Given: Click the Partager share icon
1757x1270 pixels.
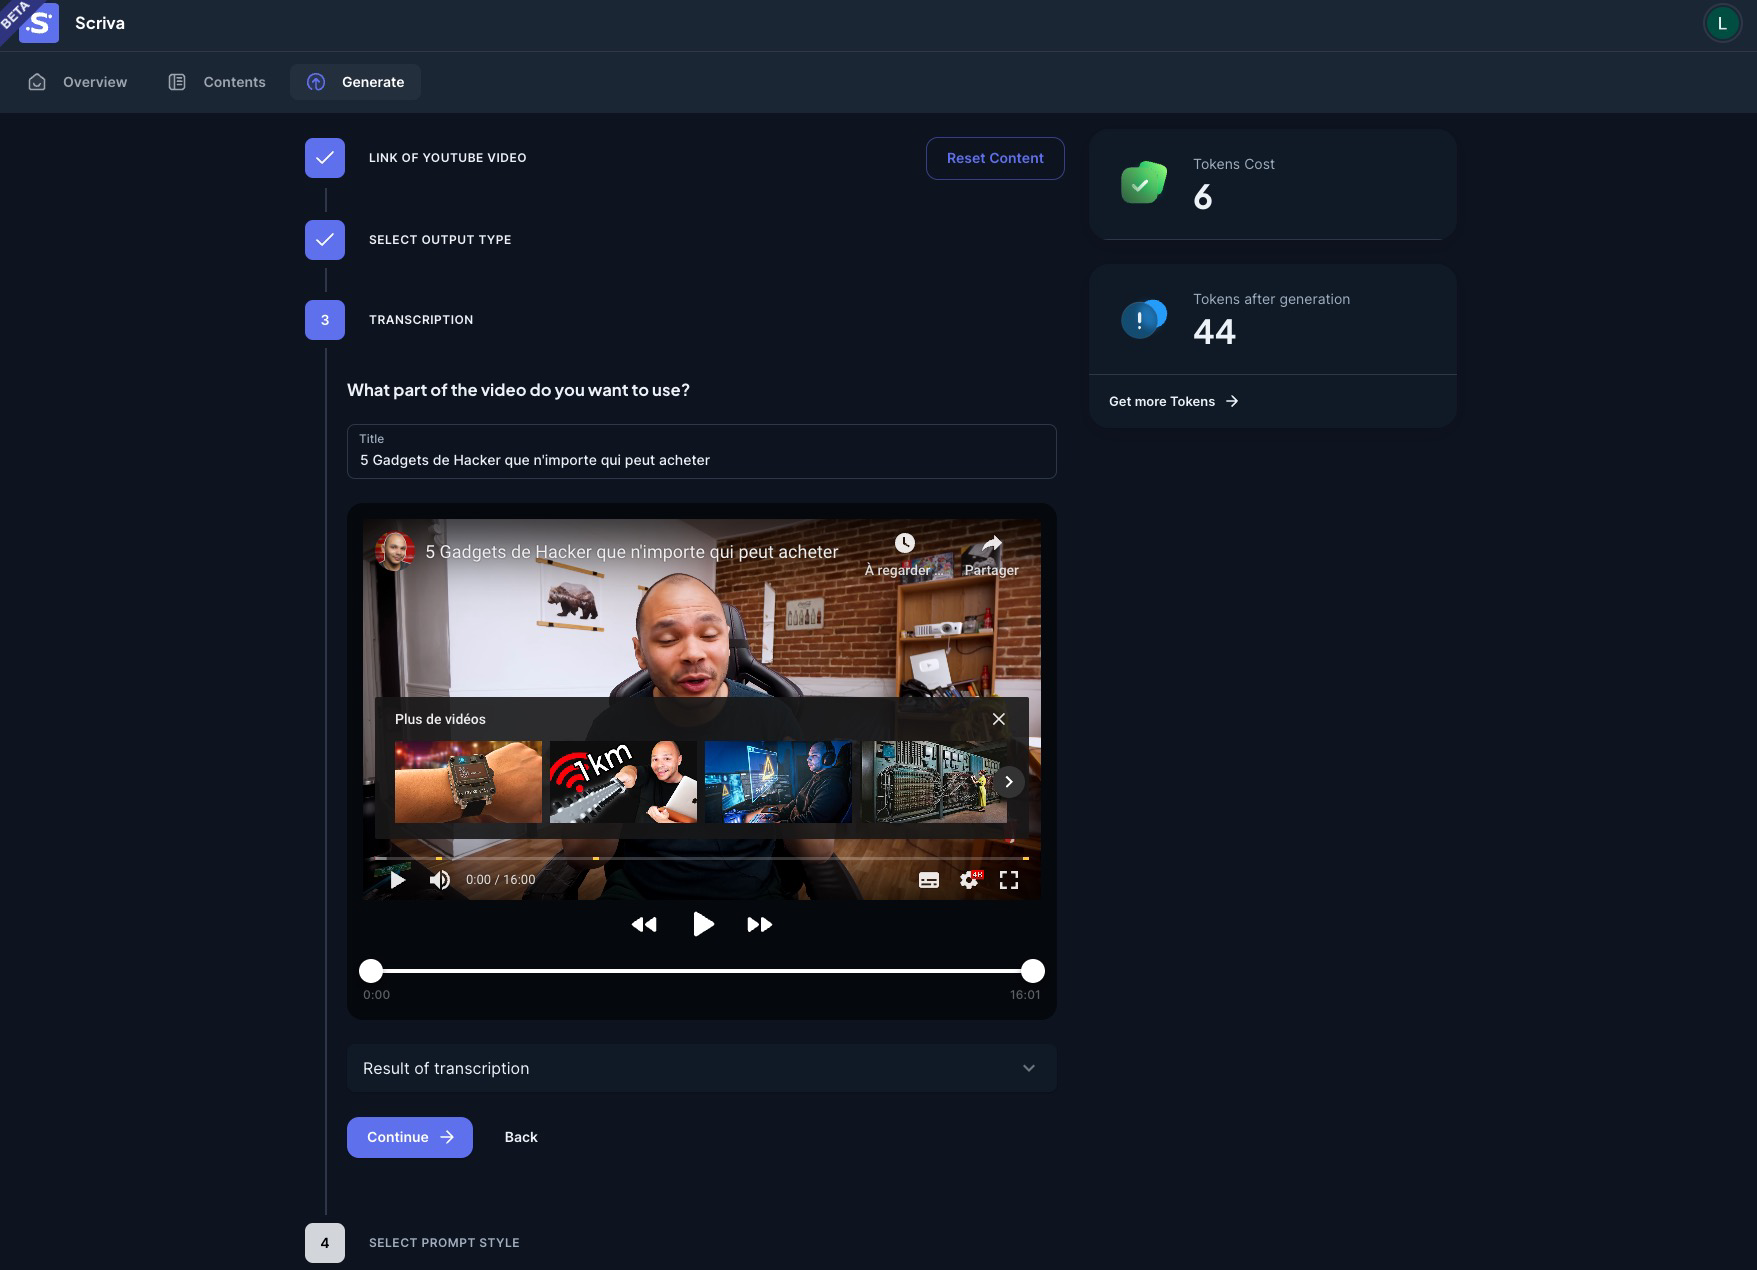Looking at the screenshot, I should [991, 545].
